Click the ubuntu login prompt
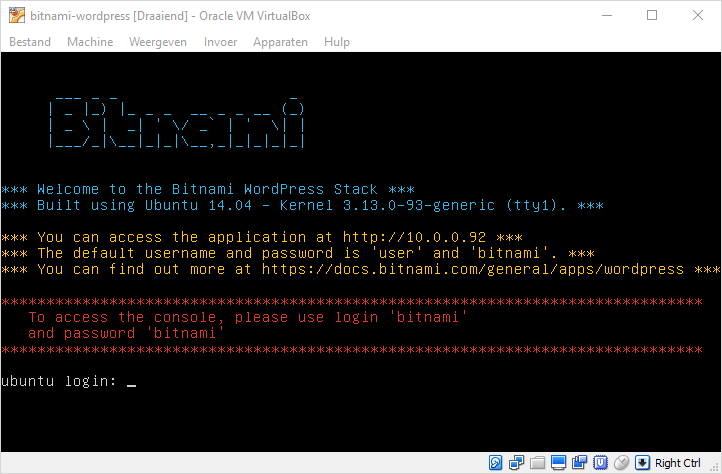The height and width of the screenshot is (474, 722). pos(58,381)
